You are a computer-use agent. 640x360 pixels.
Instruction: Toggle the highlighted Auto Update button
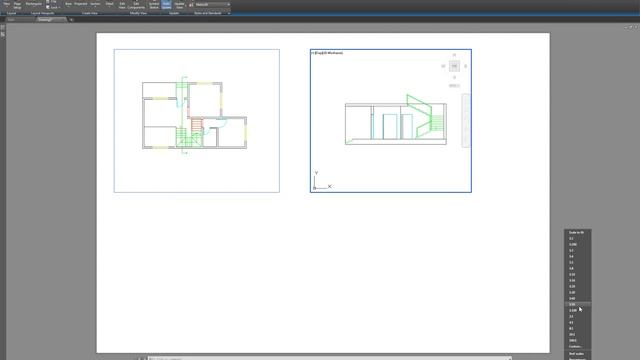tap(166, 5)
